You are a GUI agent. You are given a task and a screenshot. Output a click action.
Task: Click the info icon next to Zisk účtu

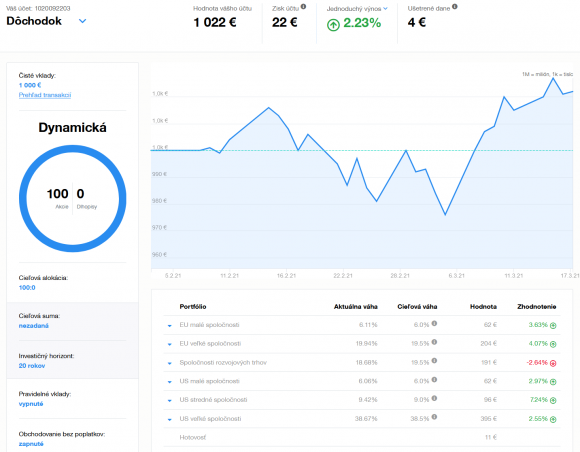(303, 6)
